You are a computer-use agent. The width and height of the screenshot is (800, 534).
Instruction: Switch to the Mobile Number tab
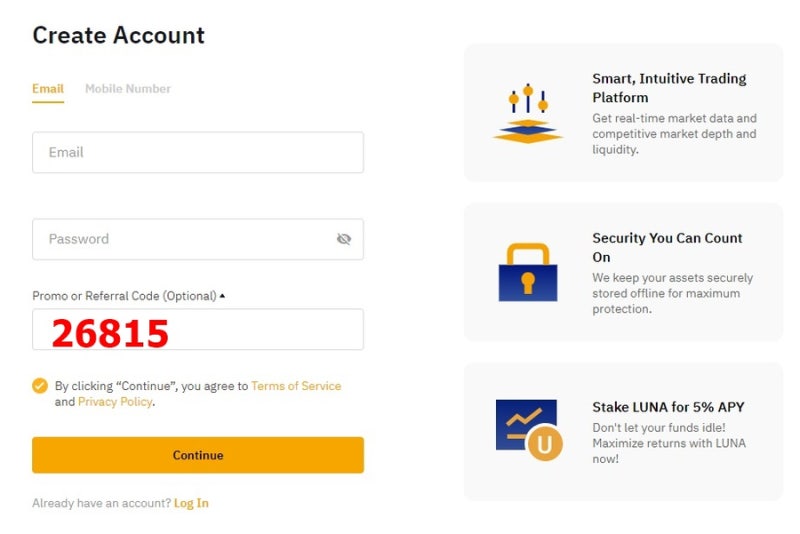(128, 89)
